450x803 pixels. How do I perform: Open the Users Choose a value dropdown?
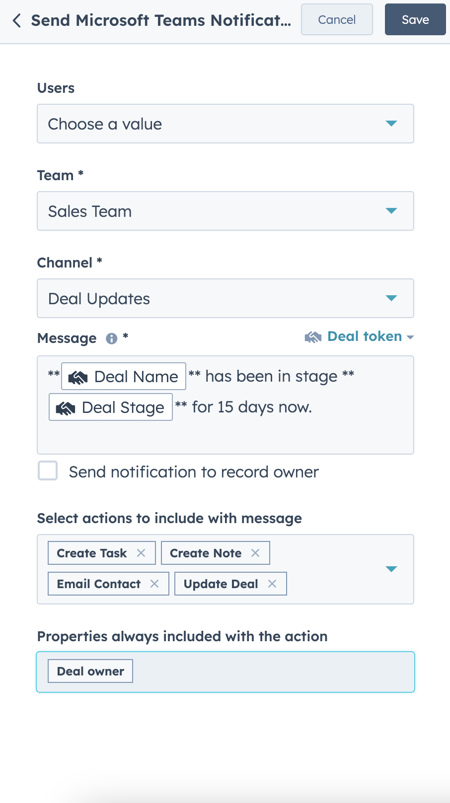click(225, 124)
